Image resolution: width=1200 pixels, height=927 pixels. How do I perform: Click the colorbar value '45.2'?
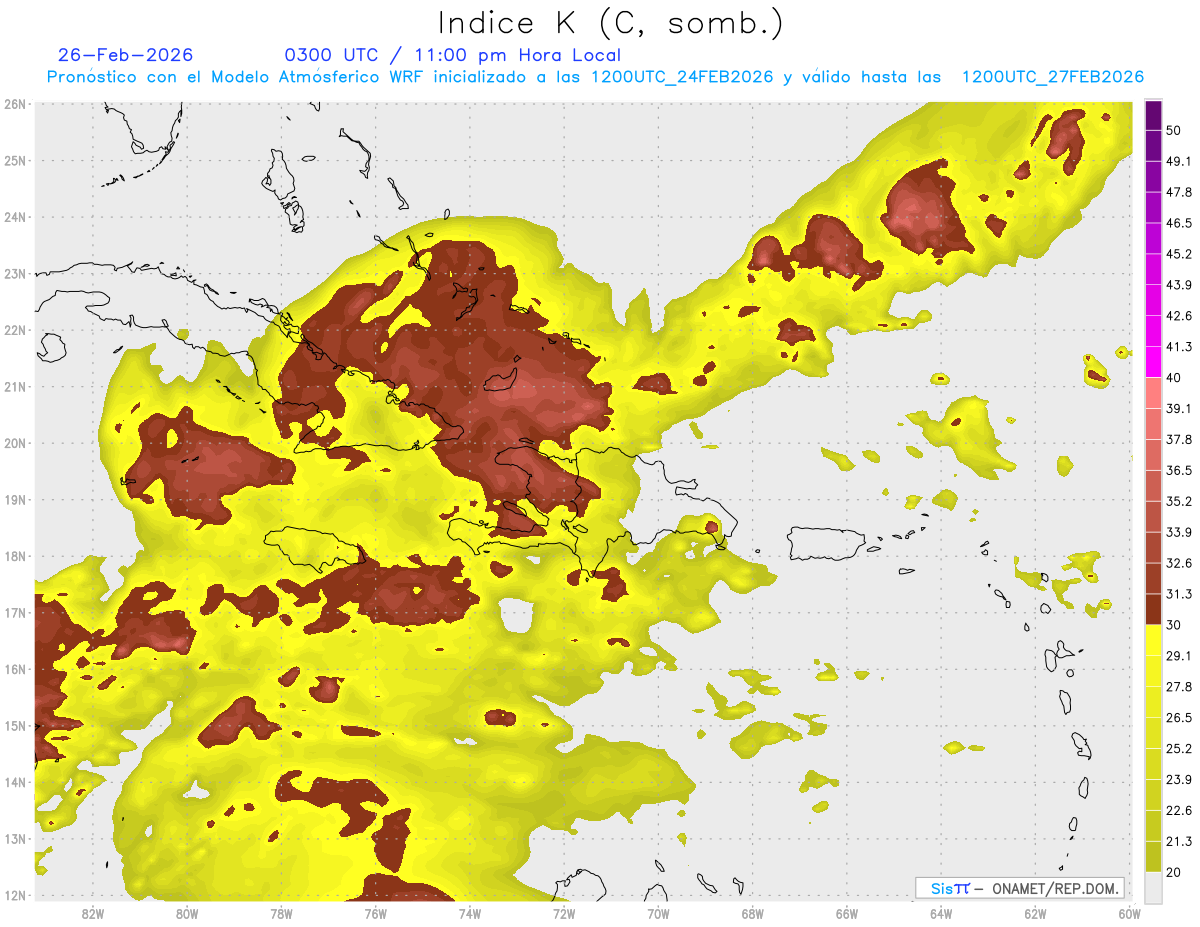pyautogui.click(x=1178, y=254)
